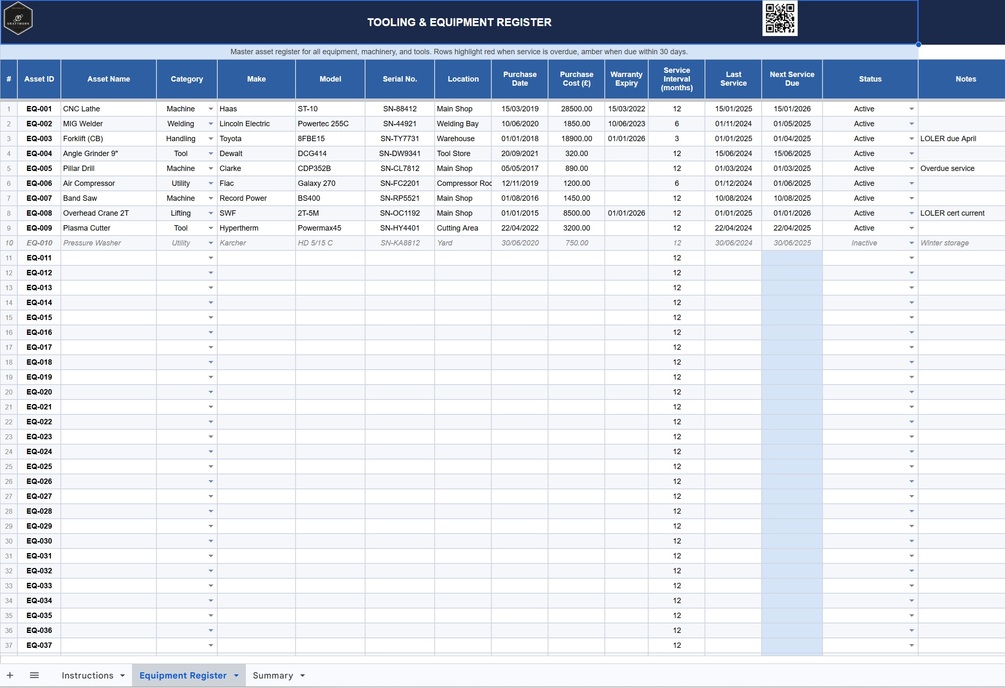Open the all sheets list icon
This screenshot has width=1005, height=688.
point(35,675)
